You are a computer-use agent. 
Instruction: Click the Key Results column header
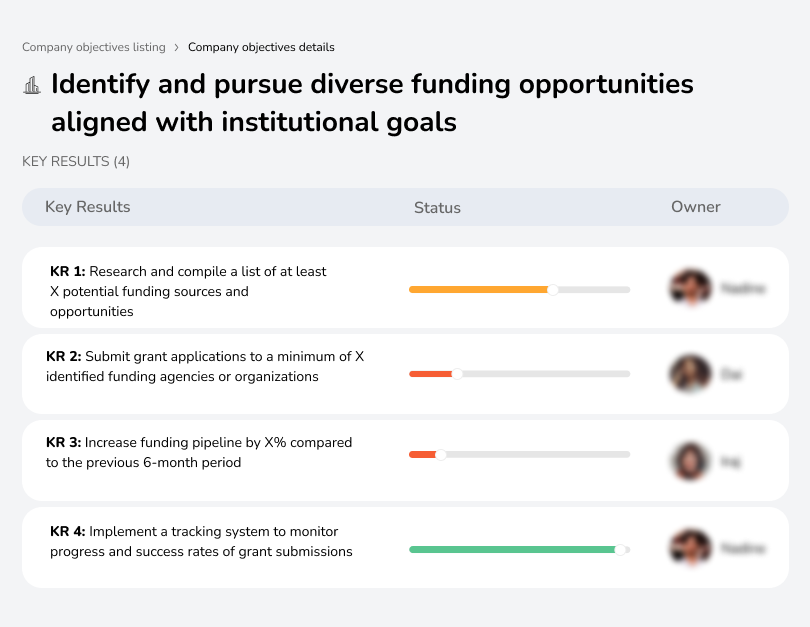pos(88,207)
